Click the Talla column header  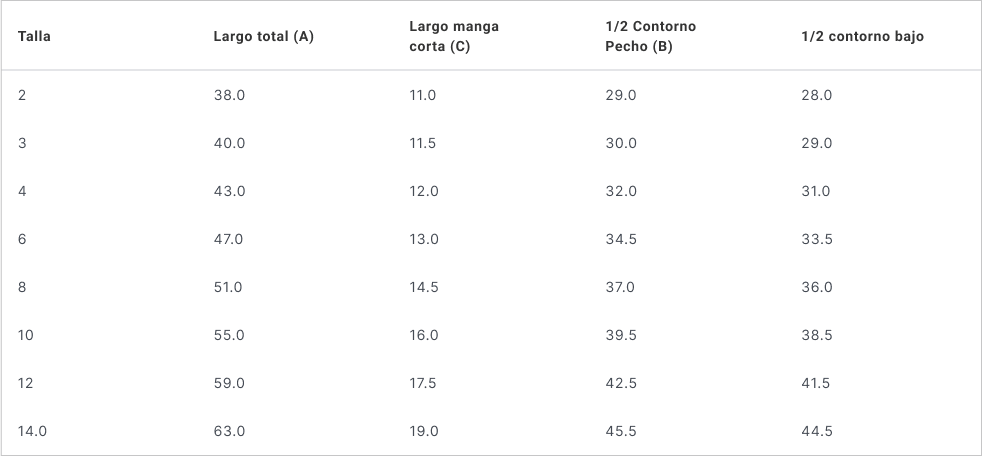[35, 37]
